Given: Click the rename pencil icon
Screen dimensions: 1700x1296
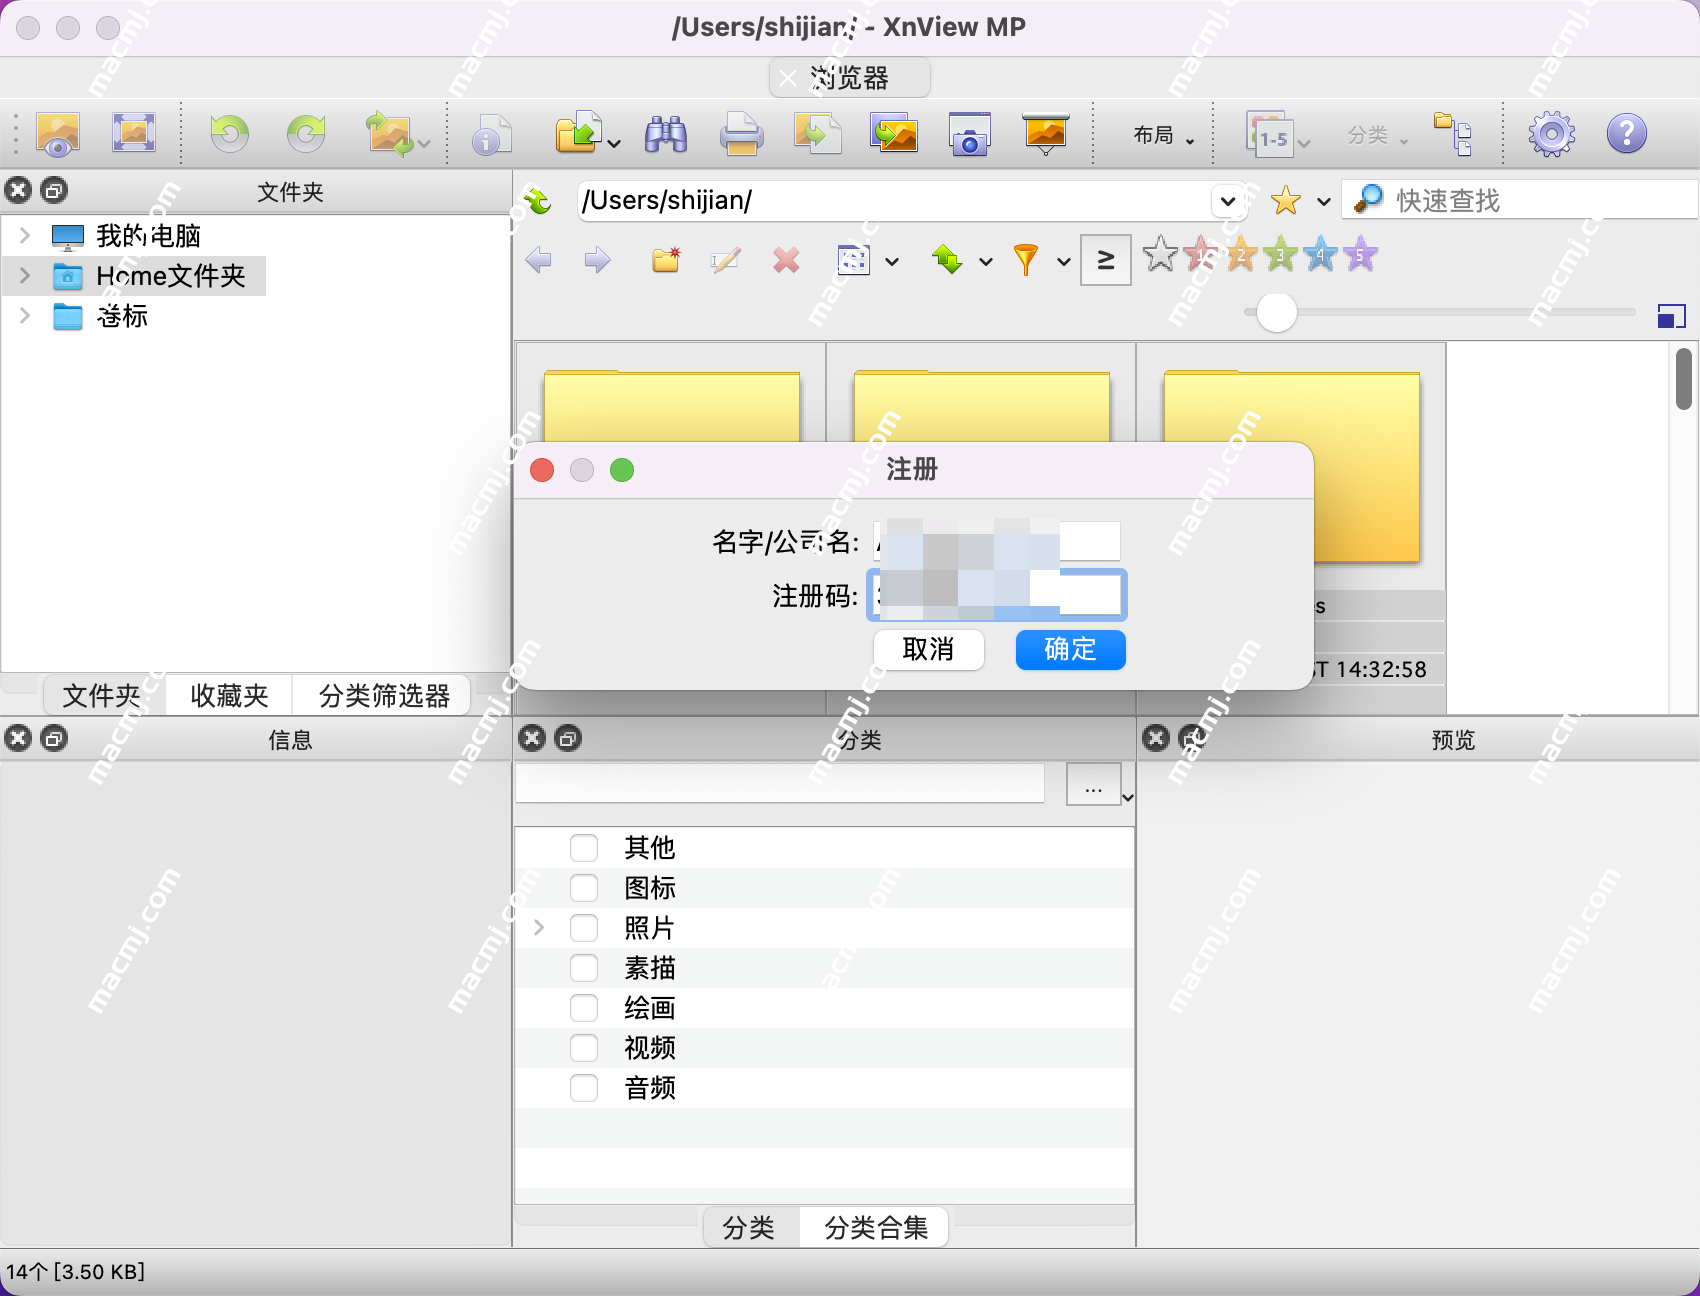Looking at the screenshot, I should click(726, 260).
